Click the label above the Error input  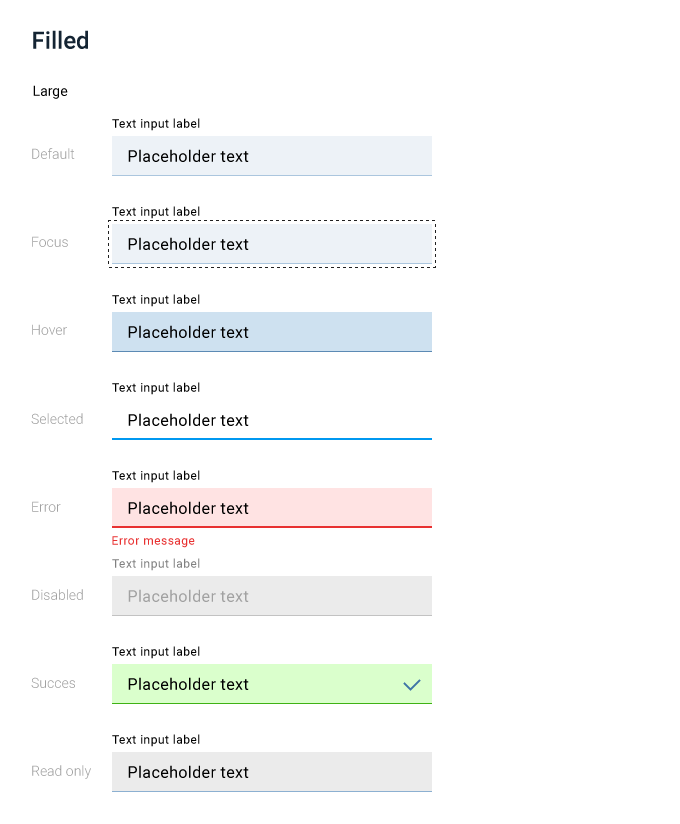click(x=156, y=476)
